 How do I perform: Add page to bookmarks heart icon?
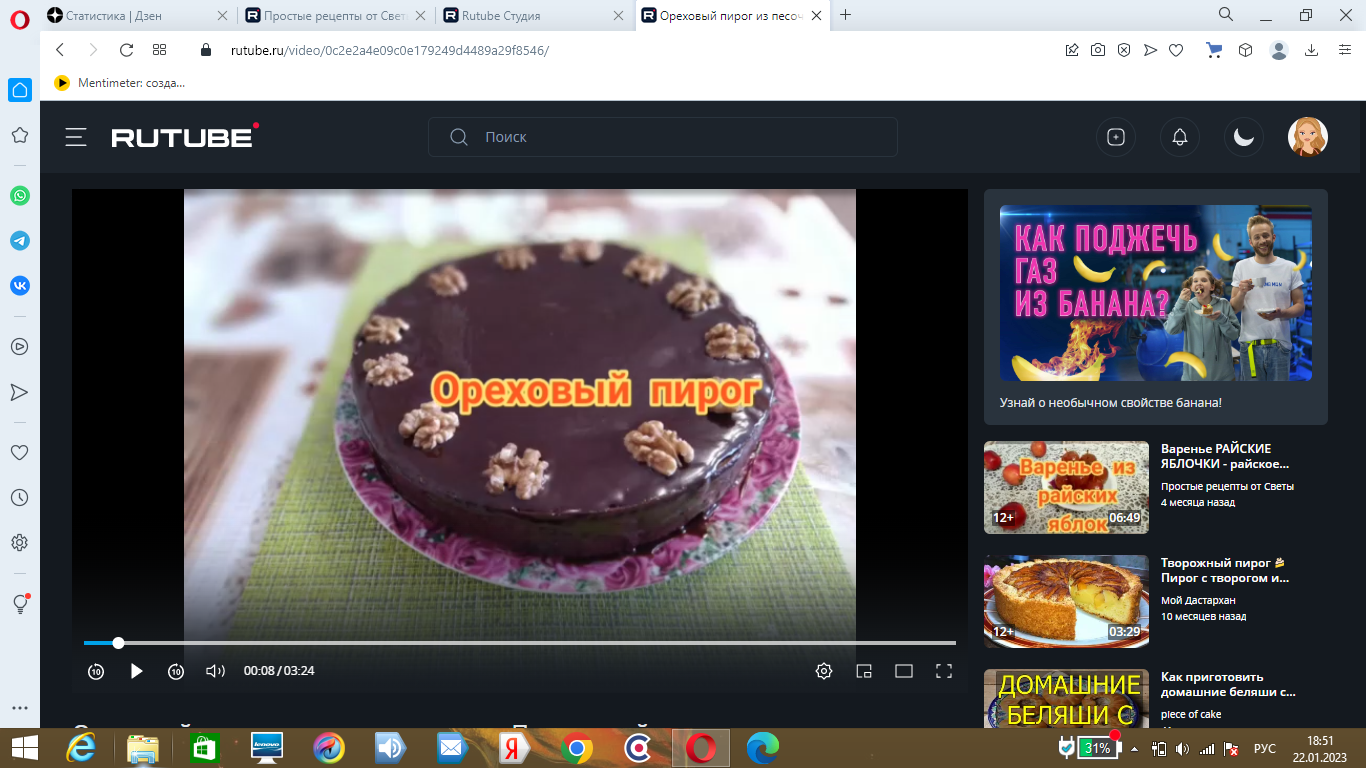click(1177, 50)
